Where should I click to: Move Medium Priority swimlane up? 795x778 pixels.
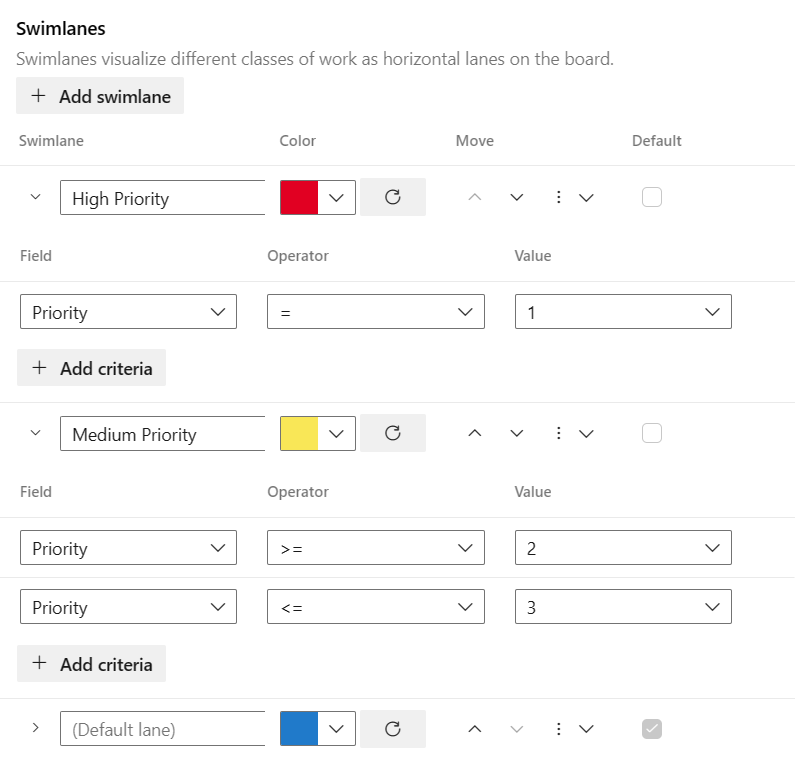475,433
